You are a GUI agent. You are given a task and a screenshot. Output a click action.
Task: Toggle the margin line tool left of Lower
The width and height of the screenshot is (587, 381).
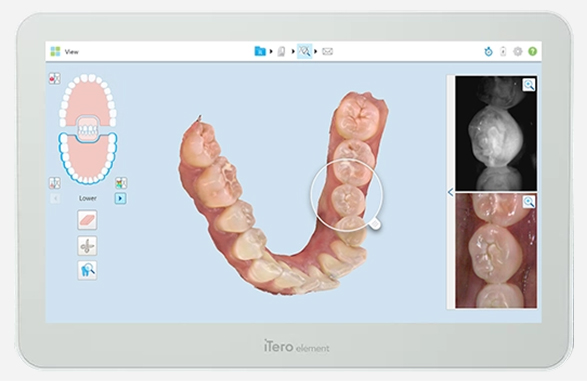[x=55, y=183]
